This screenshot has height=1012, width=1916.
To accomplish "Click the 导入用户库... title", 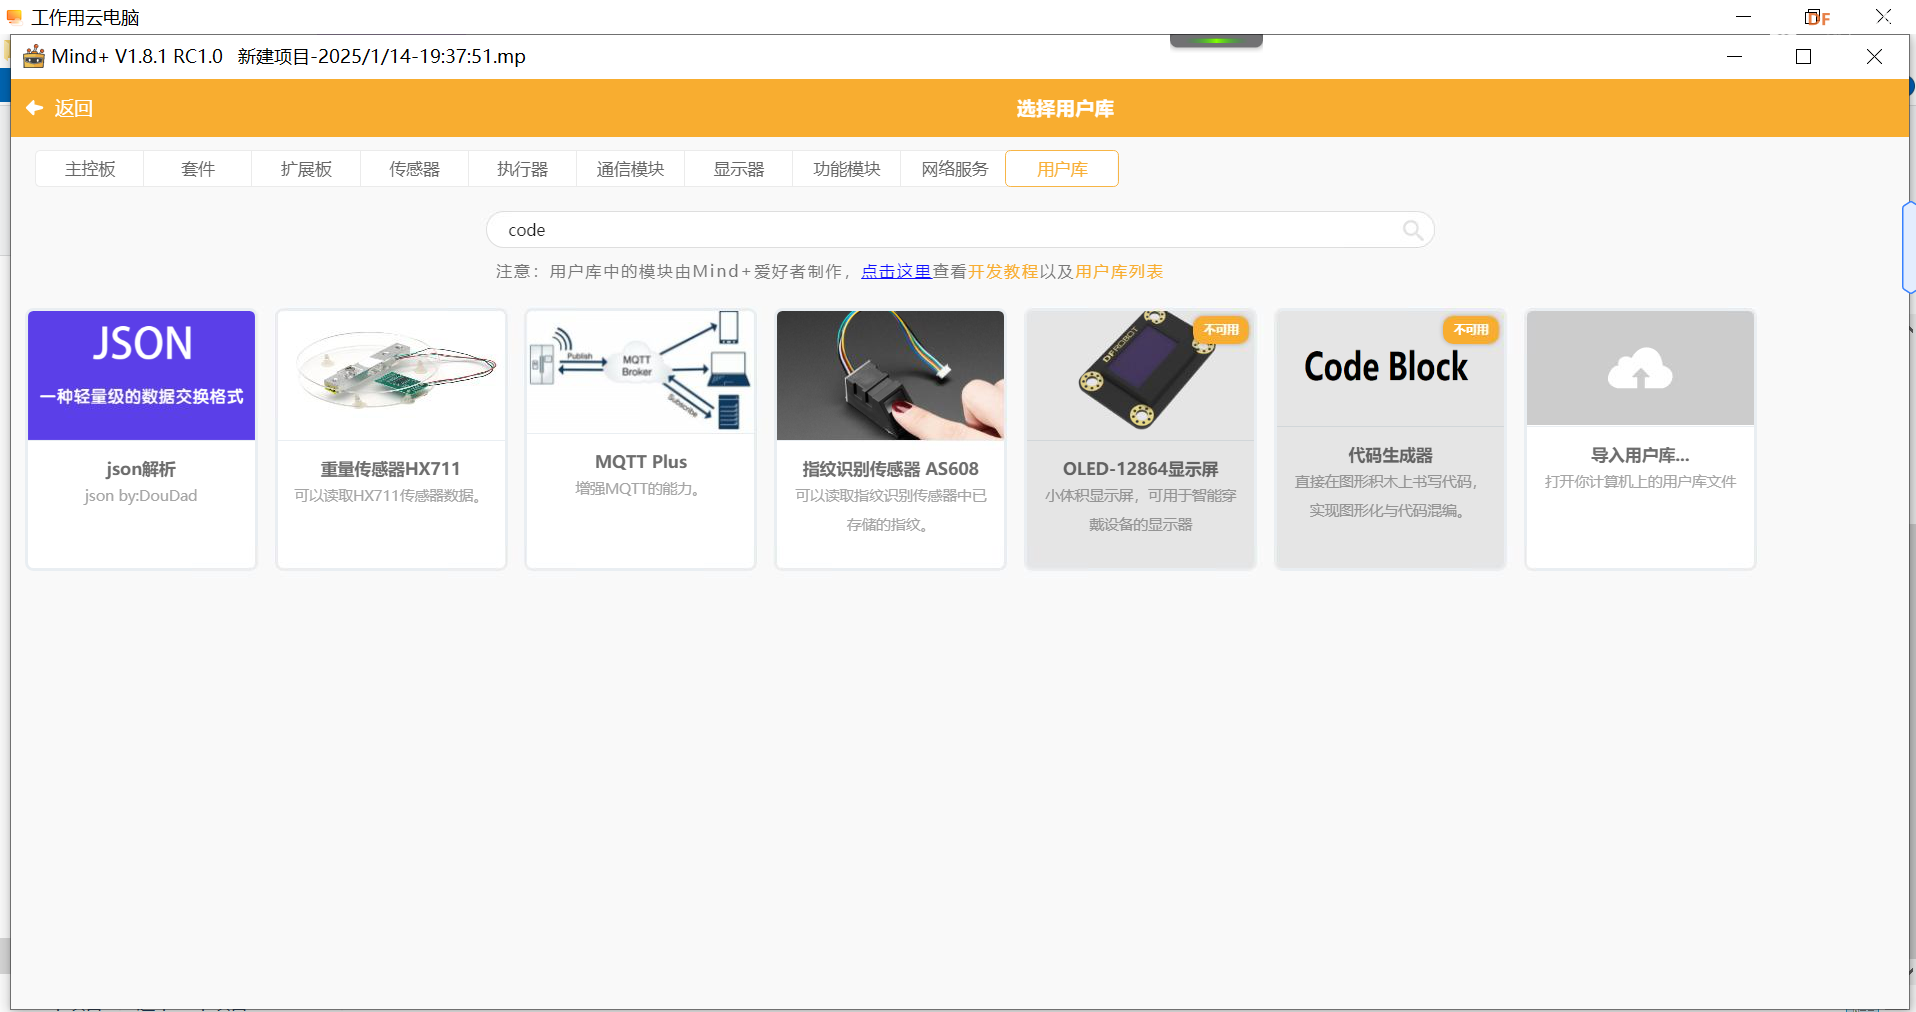I will click(1640, 455).
